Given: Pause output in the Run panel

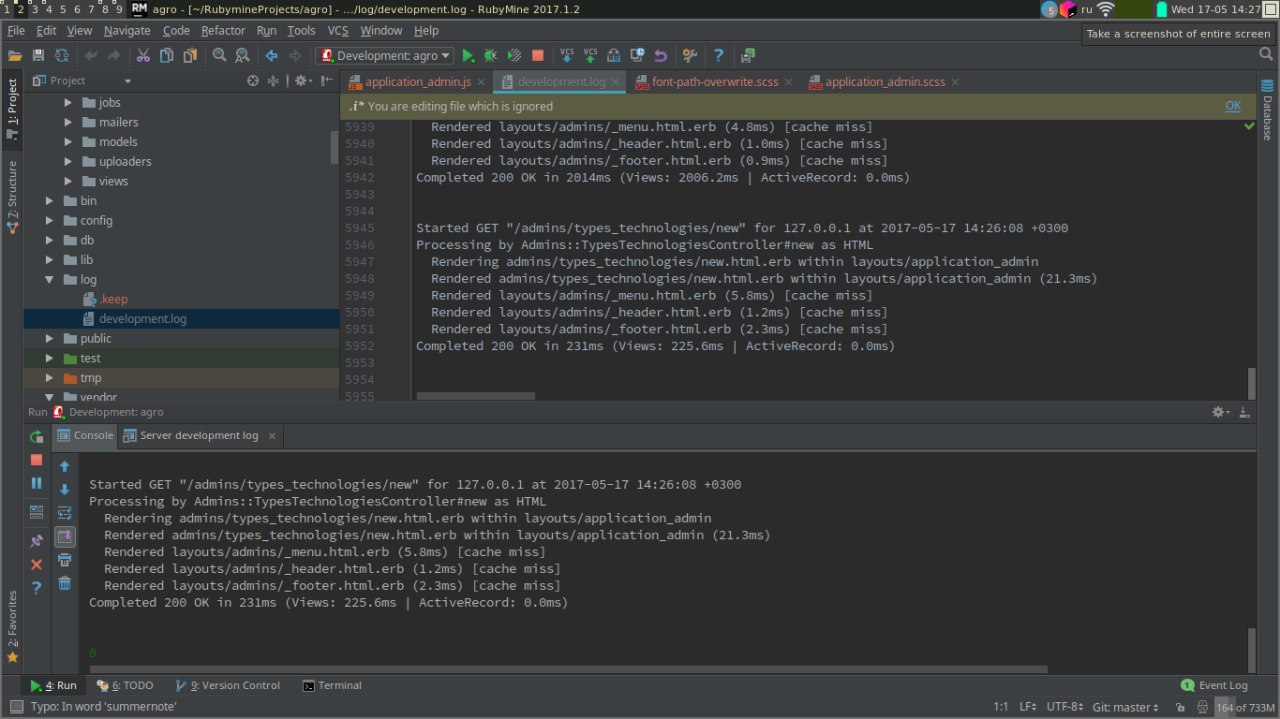Looking at the screenshot, I should pyautogui.click(x=36, y=484).
